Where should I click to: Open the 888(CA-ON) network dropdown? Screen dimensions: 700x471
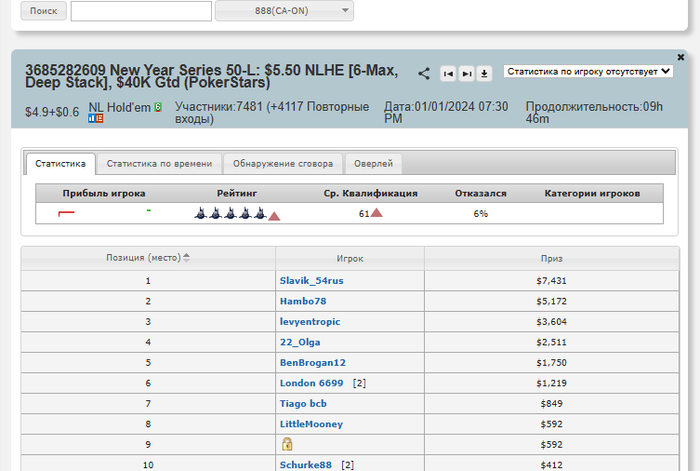(284, 11)
